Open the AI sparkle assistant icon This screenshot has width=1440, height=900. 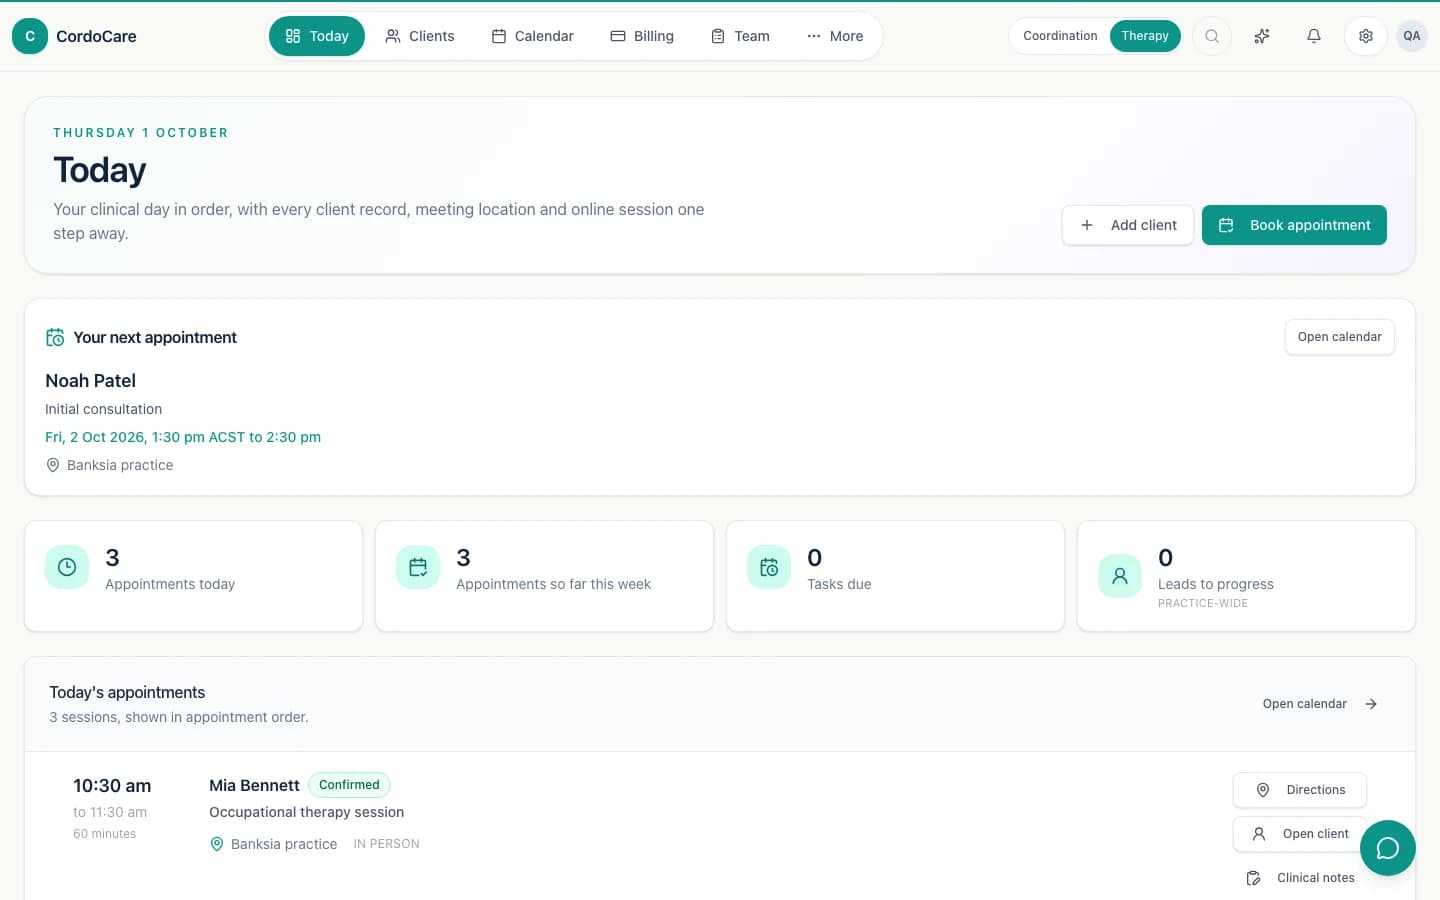pos(1262,36)
